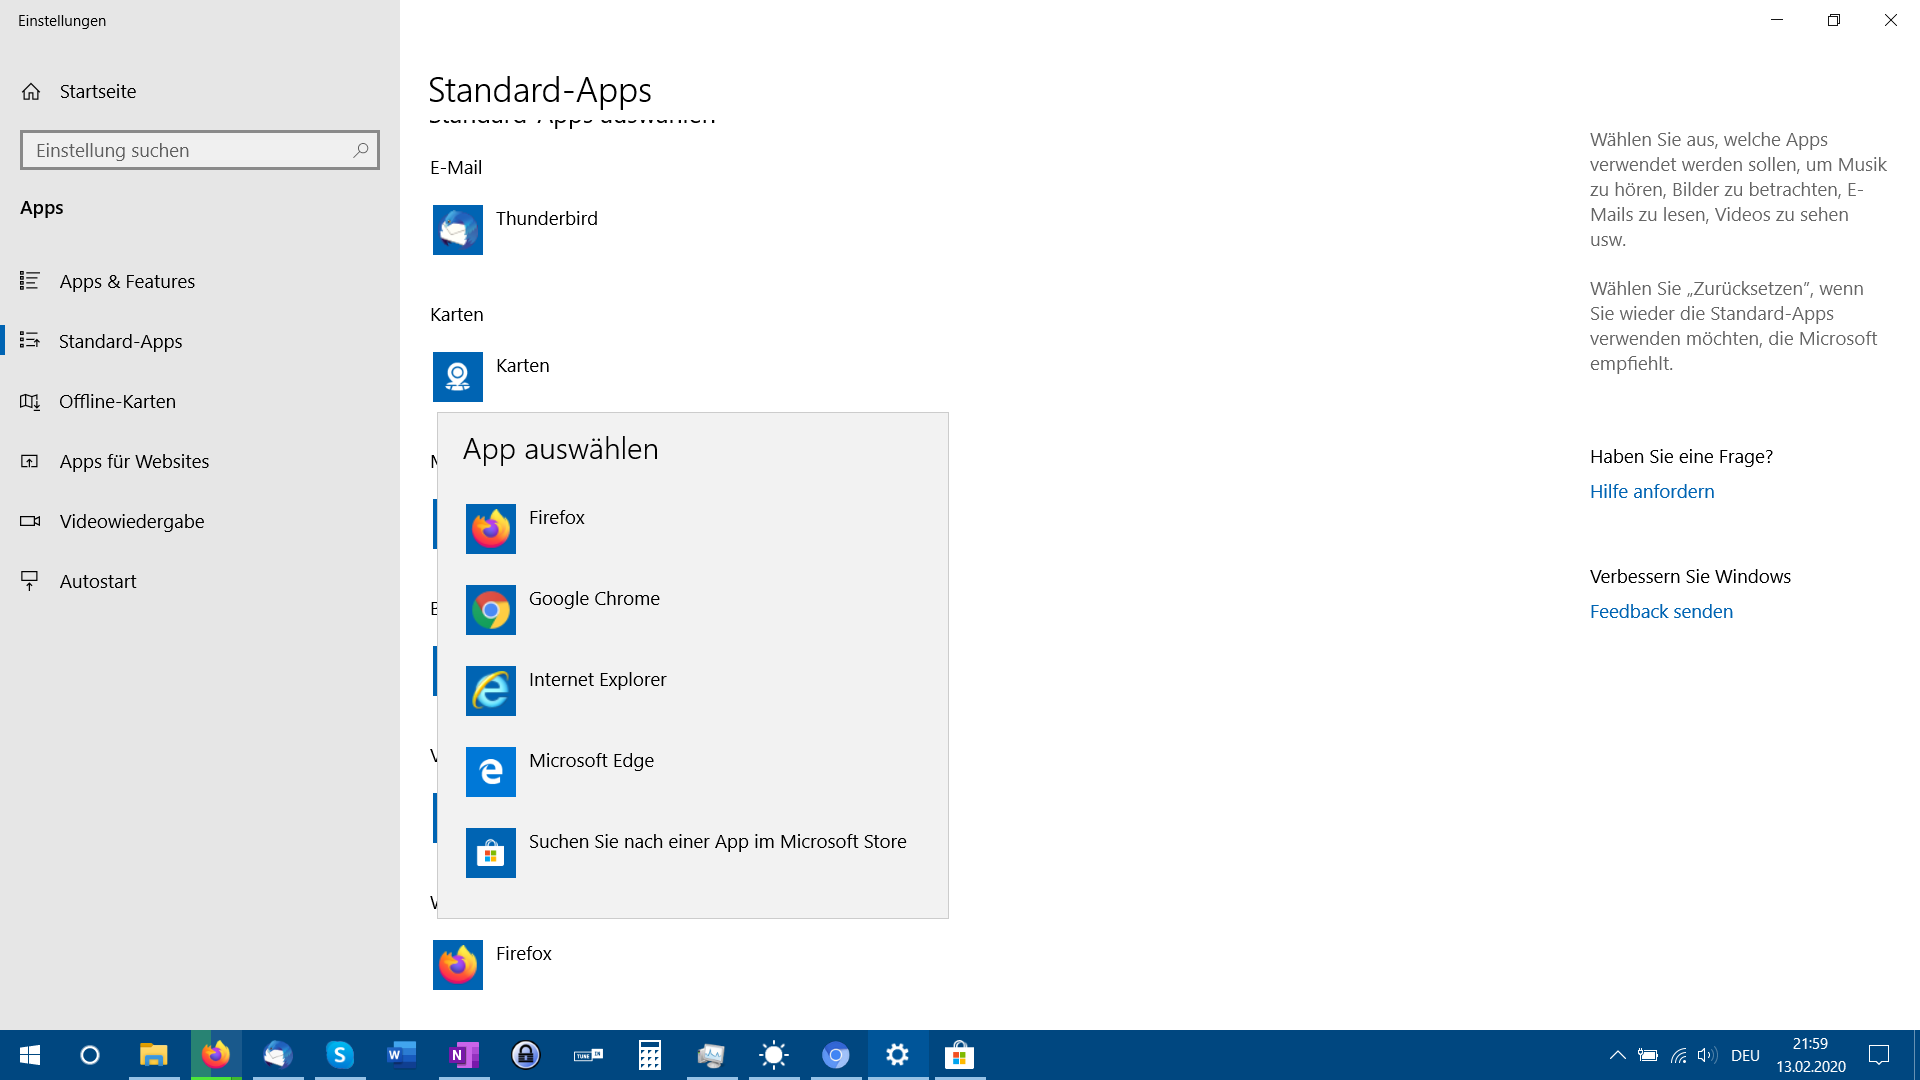Expand the hidden system tray icons chevron
1920x1080 pixels.
click(x=1616, y=1055)
